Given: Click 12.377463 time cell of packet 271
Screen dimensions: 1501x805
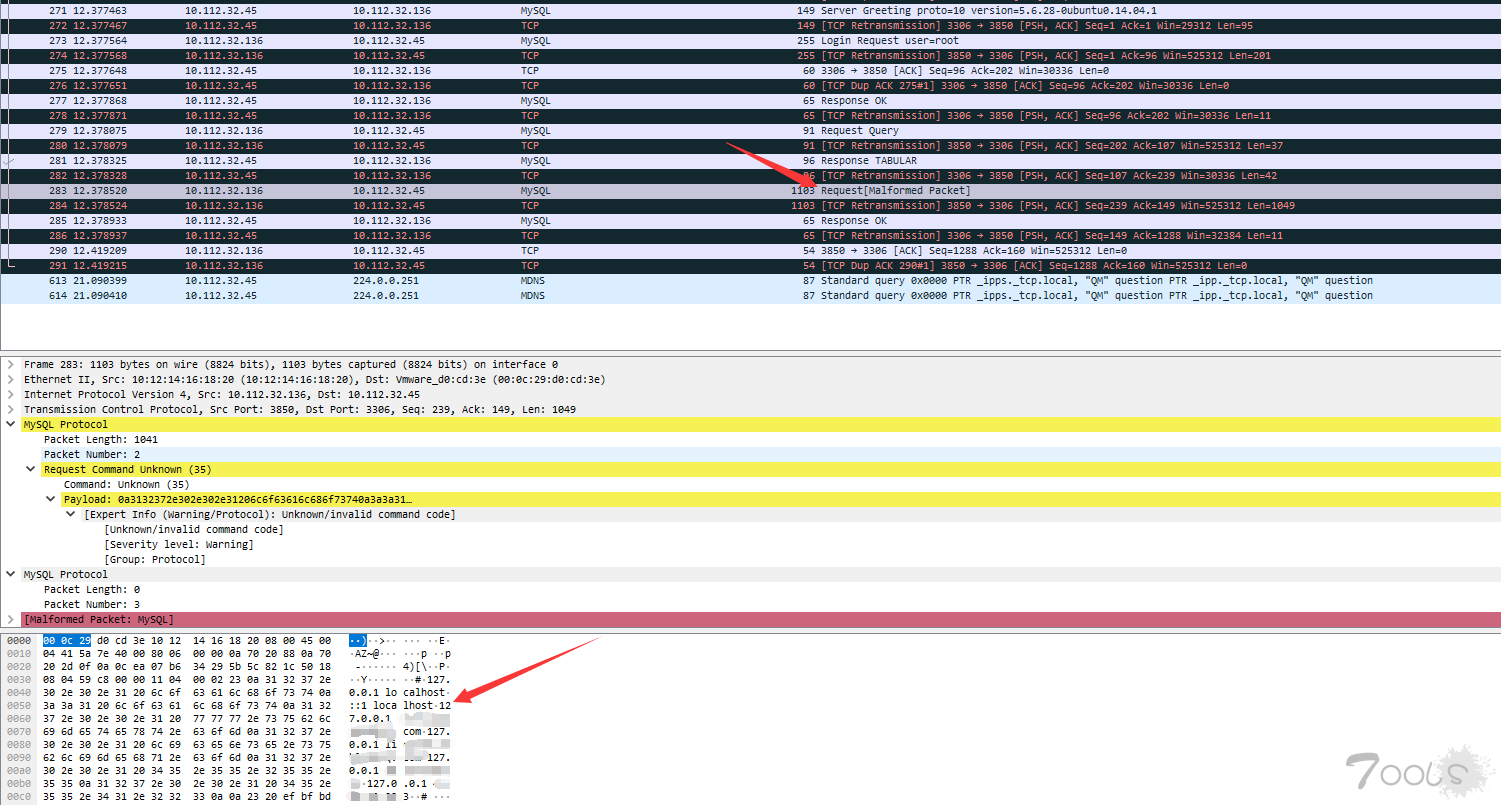Looking at the screenshot, I should pyautogui.click(x=100, y=11).
